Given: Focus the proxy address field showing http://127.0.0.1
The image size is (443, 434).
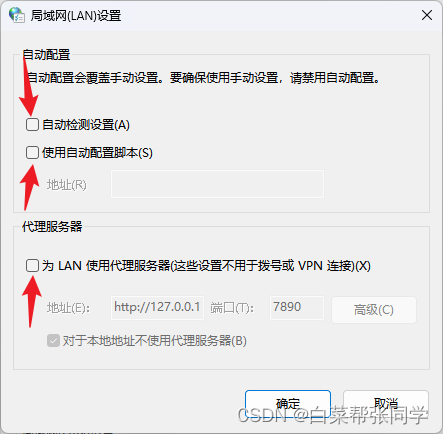Looking at the screenshot, I should click(x=157, y=308).
